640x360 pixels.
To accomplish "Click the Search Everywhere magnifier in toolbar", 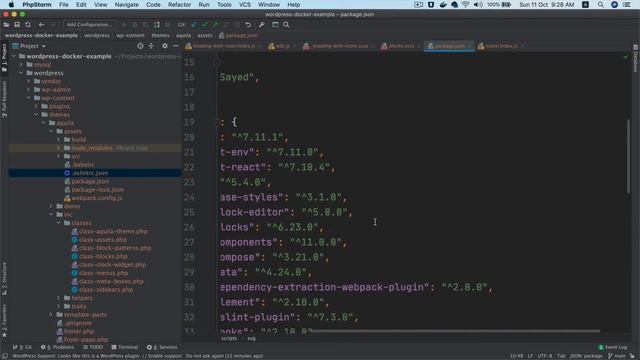I will click(x=286, y=25).
